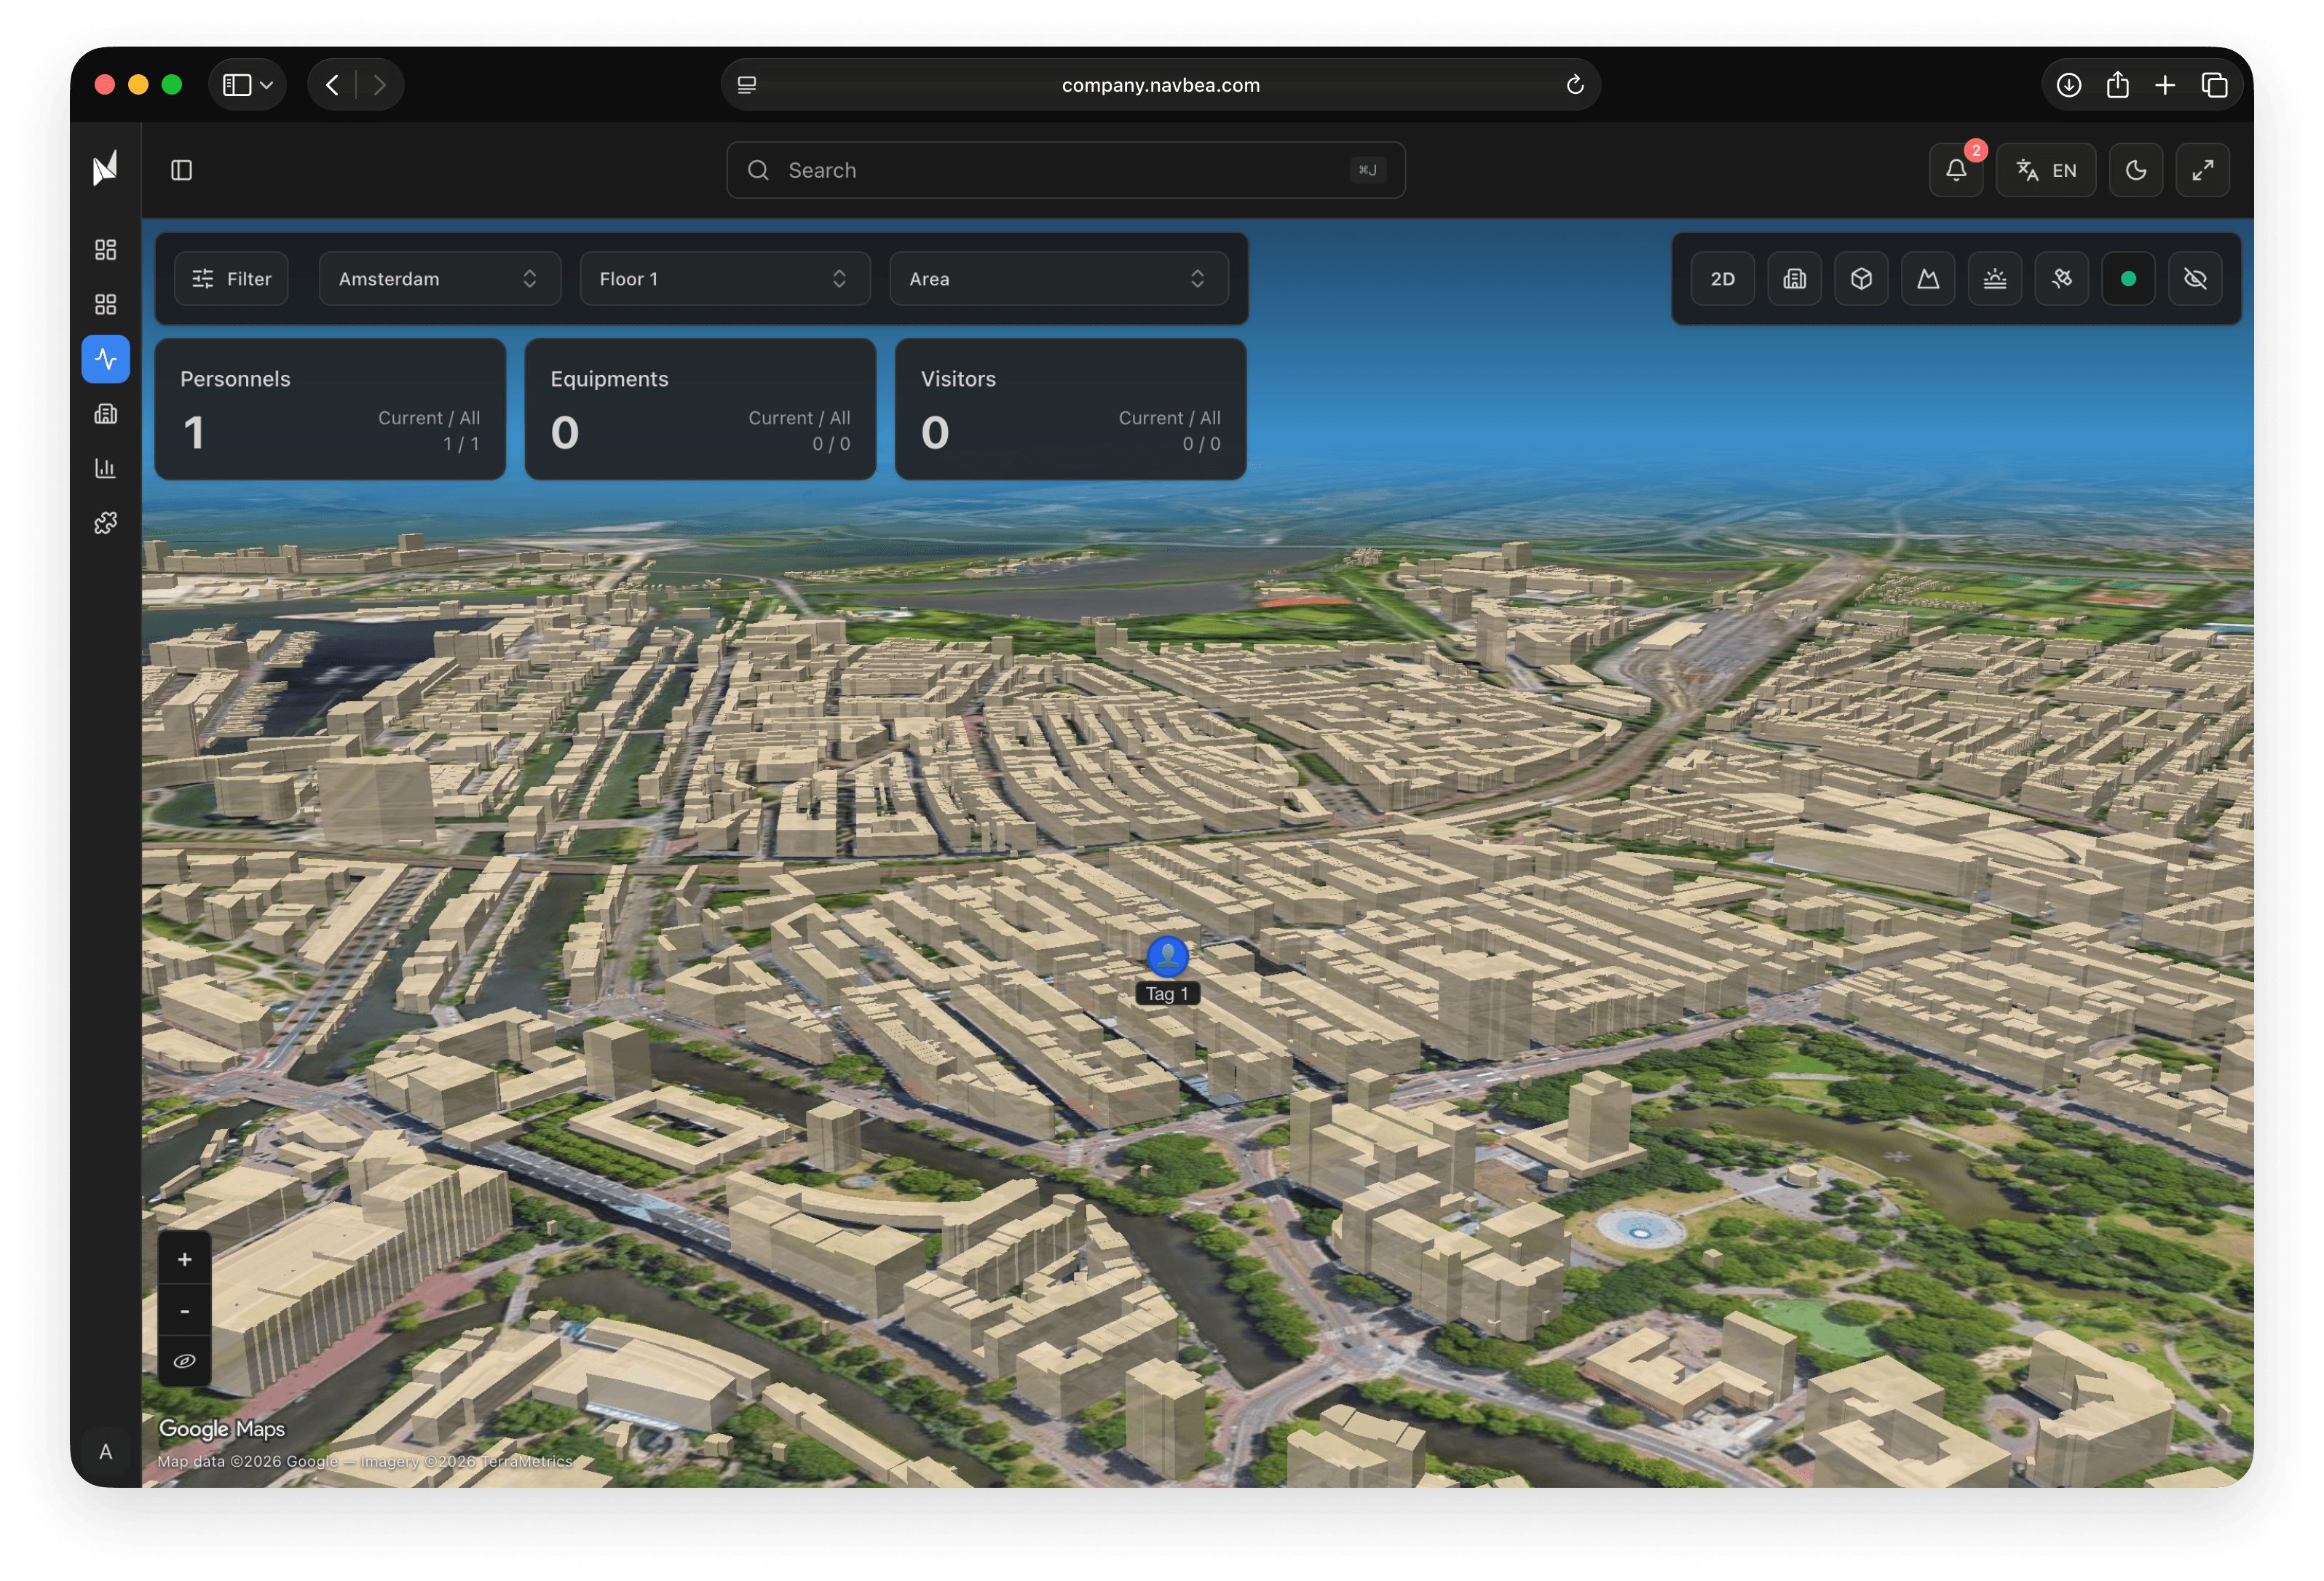Image resolution: width=2324 pixels, height=1581 pixels.
Task: Open the buildings section in sidebar
Action: click(x=105, y=414)
